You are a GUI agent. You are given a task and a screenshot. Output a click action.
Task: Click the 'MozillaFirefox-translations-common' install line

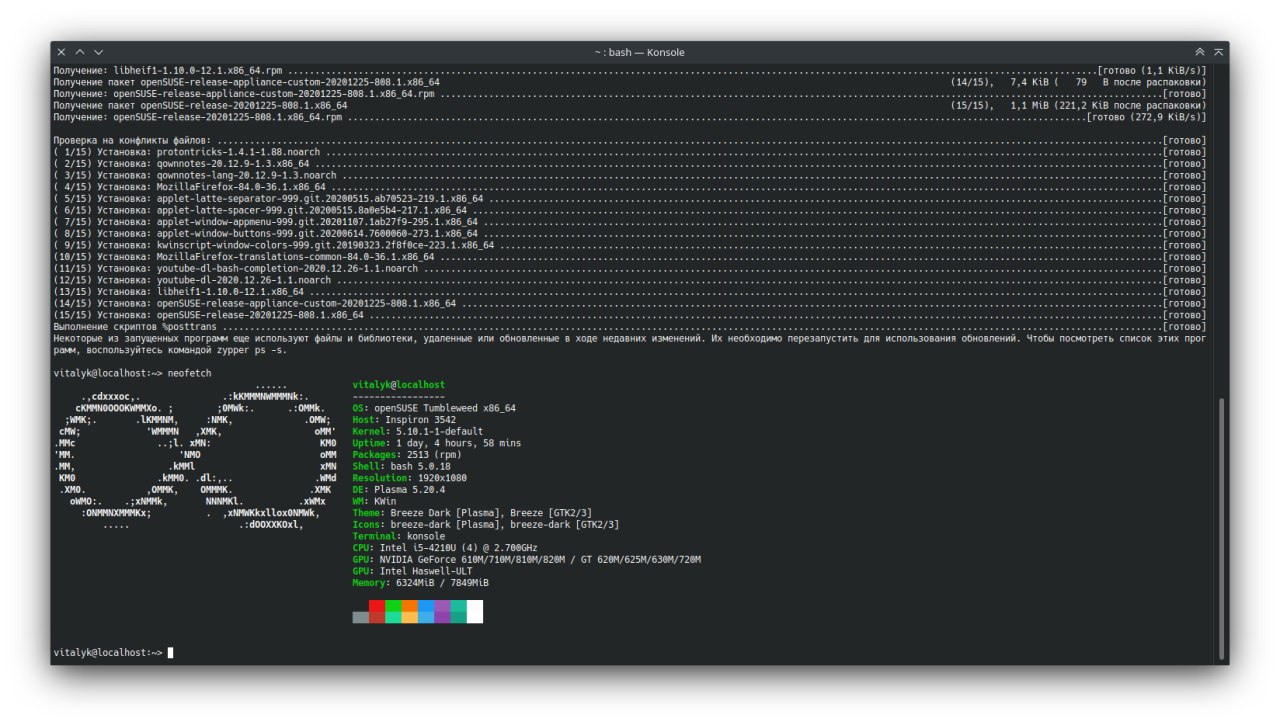pos(630,257)
